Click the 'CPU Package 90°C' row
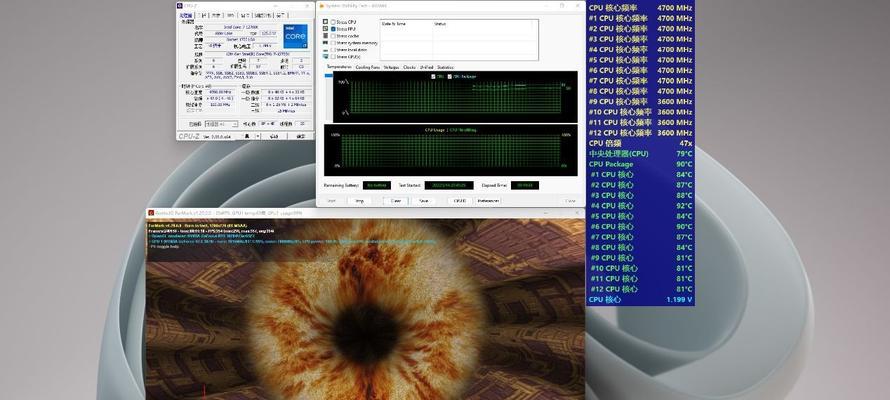Viewport: 890px width, 400px height. (x=641, y=164)
